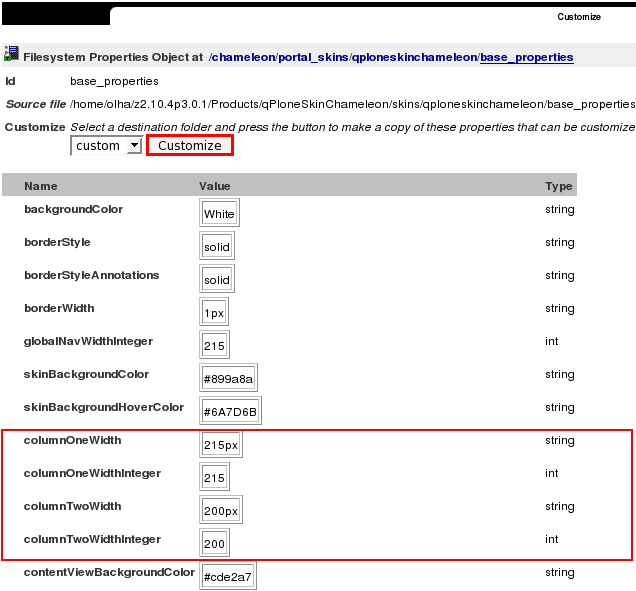Open the custom destination folder dropdown
The width and height of the screenshot is (636, 591).
pos(107,146)
